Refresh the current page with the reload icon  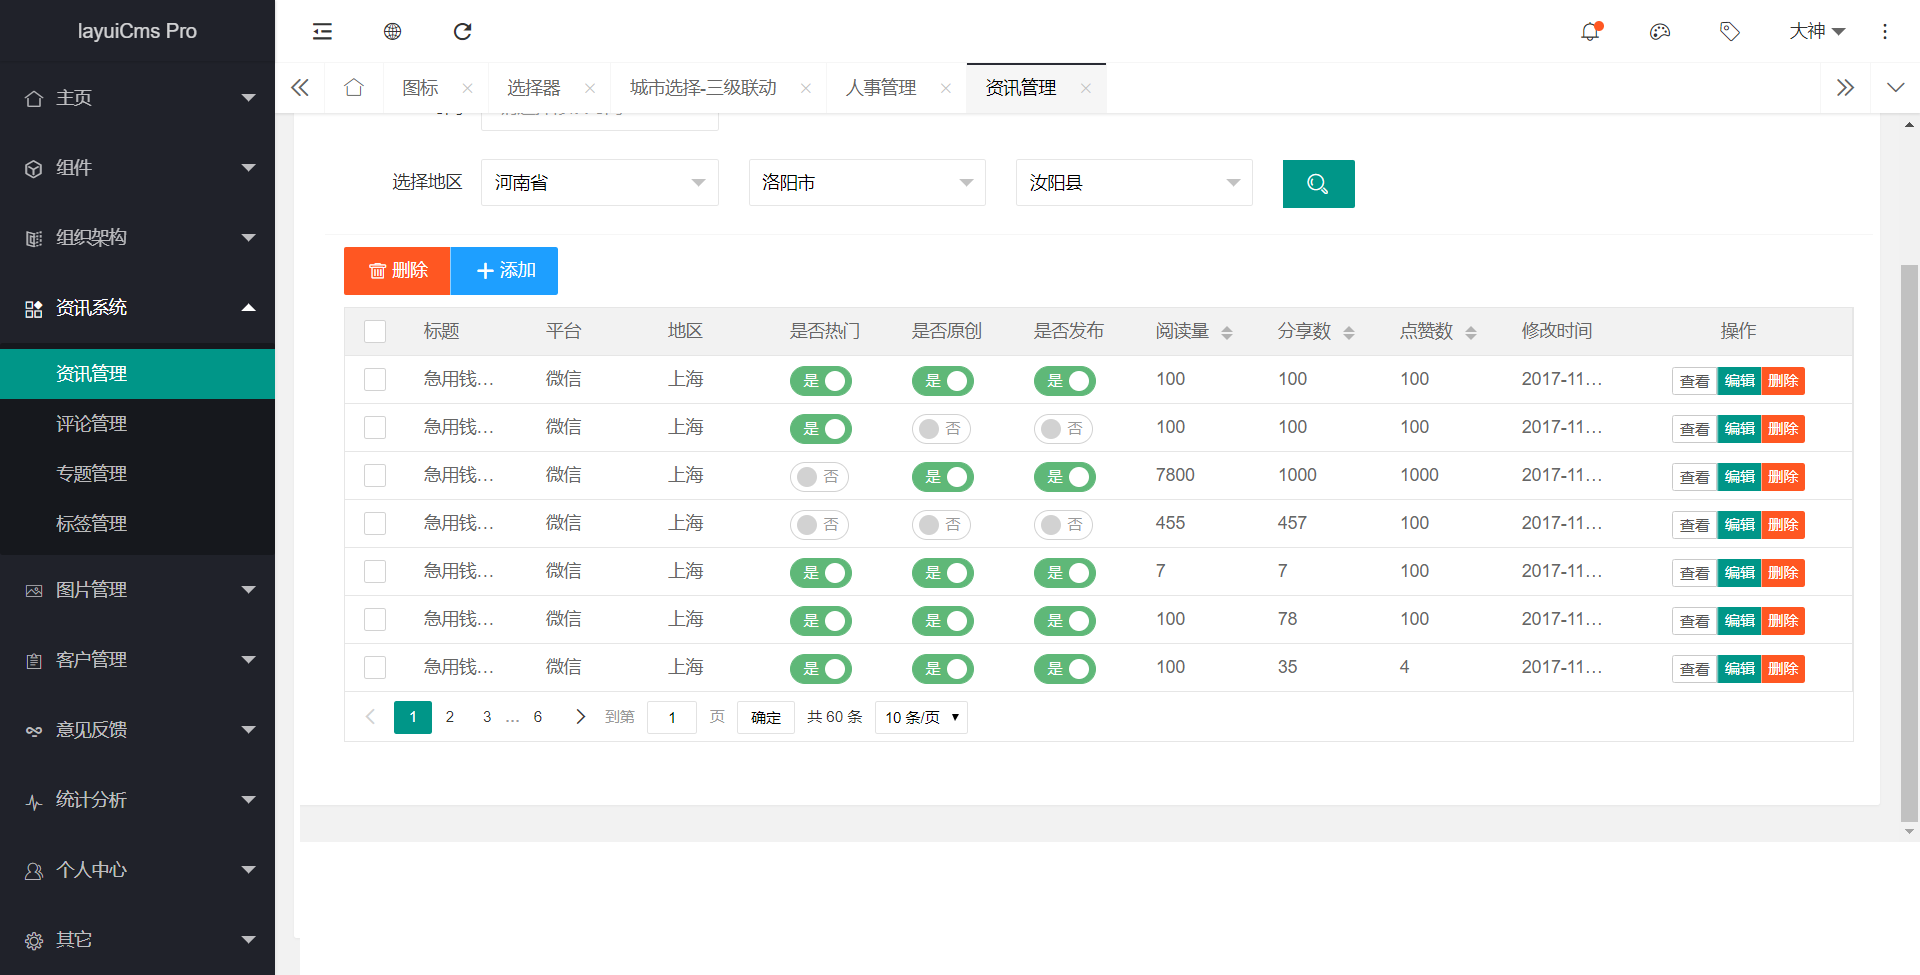(x=462, y=31)
